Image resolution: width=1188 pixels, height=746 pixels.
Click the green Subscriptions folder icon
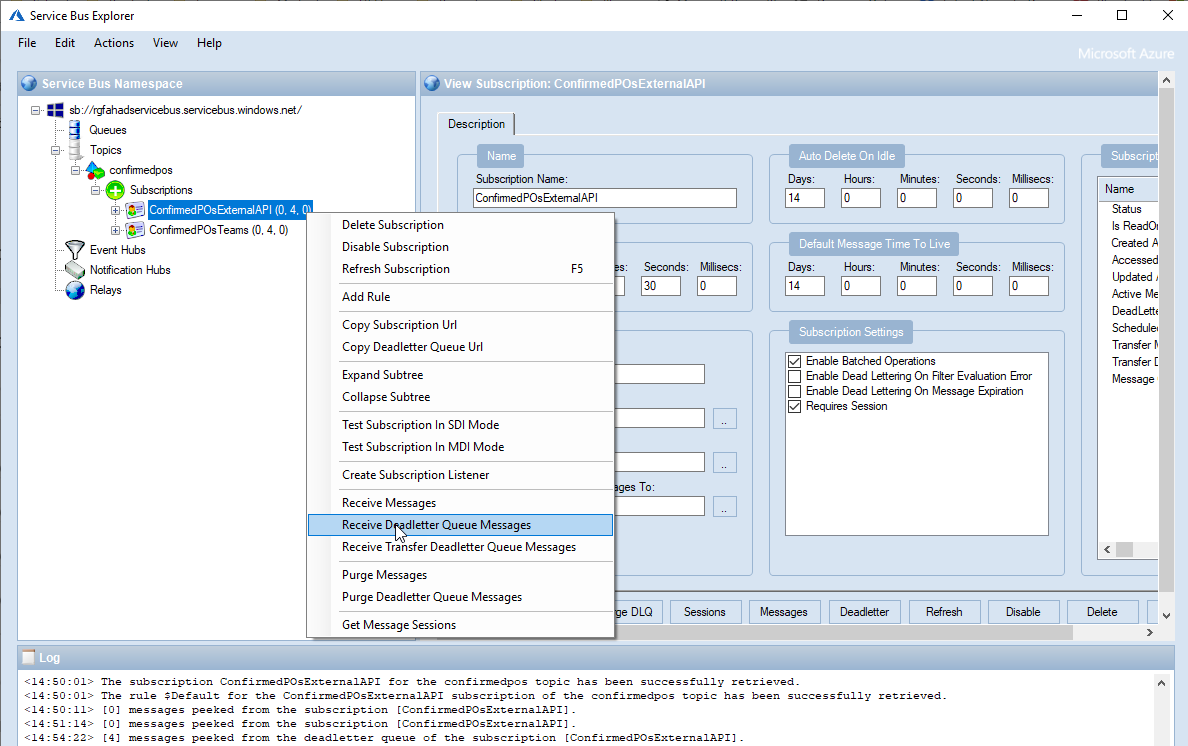pyautogui.click(x=114, y=190)
